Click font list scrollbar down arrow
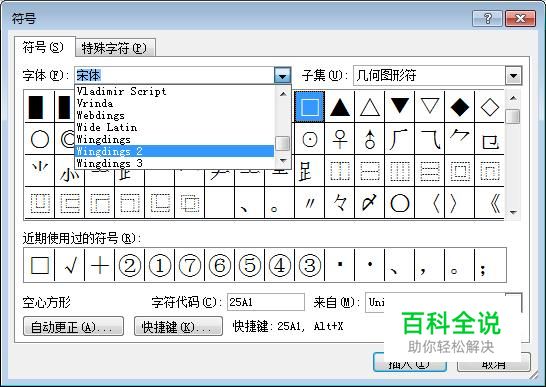Image resolution: width=546 pixels, height=387 pixels. (283, 161)
